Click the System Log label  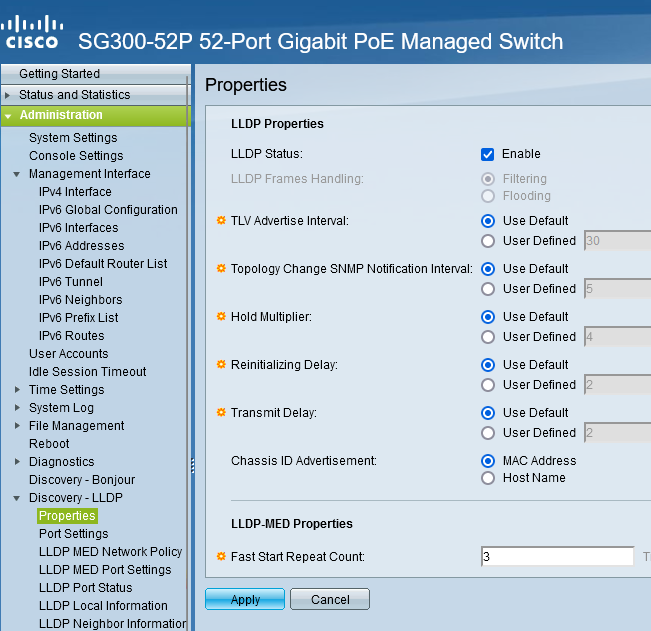[x=61, y=408]
